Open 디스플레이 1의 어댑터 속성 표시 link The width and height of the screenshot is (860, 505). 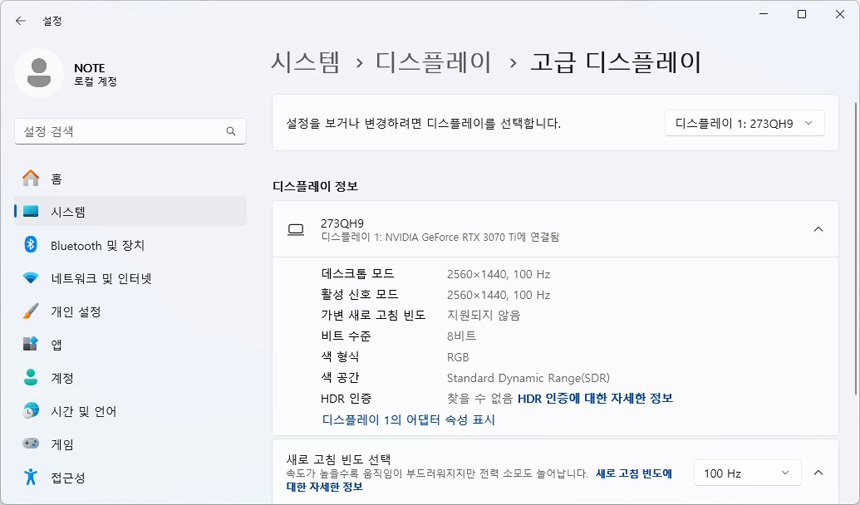(x=408, y=420)
